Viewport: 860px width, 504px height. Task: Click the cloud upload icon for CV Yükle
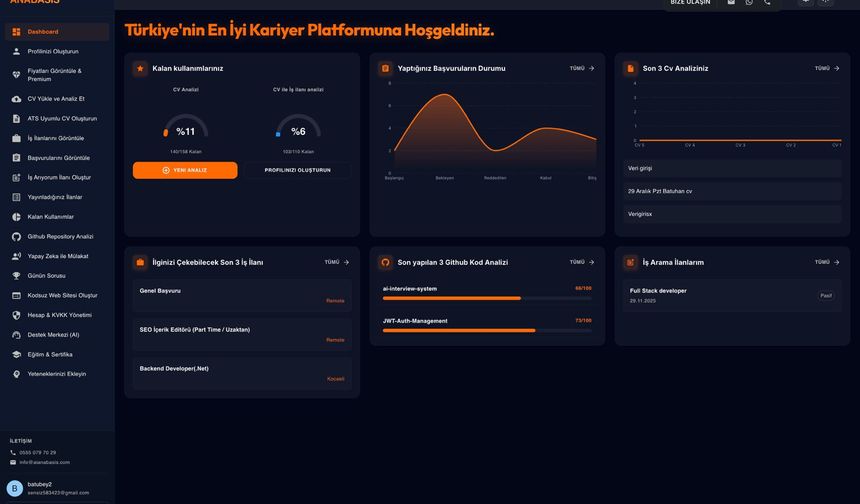[x=16, y=99]
